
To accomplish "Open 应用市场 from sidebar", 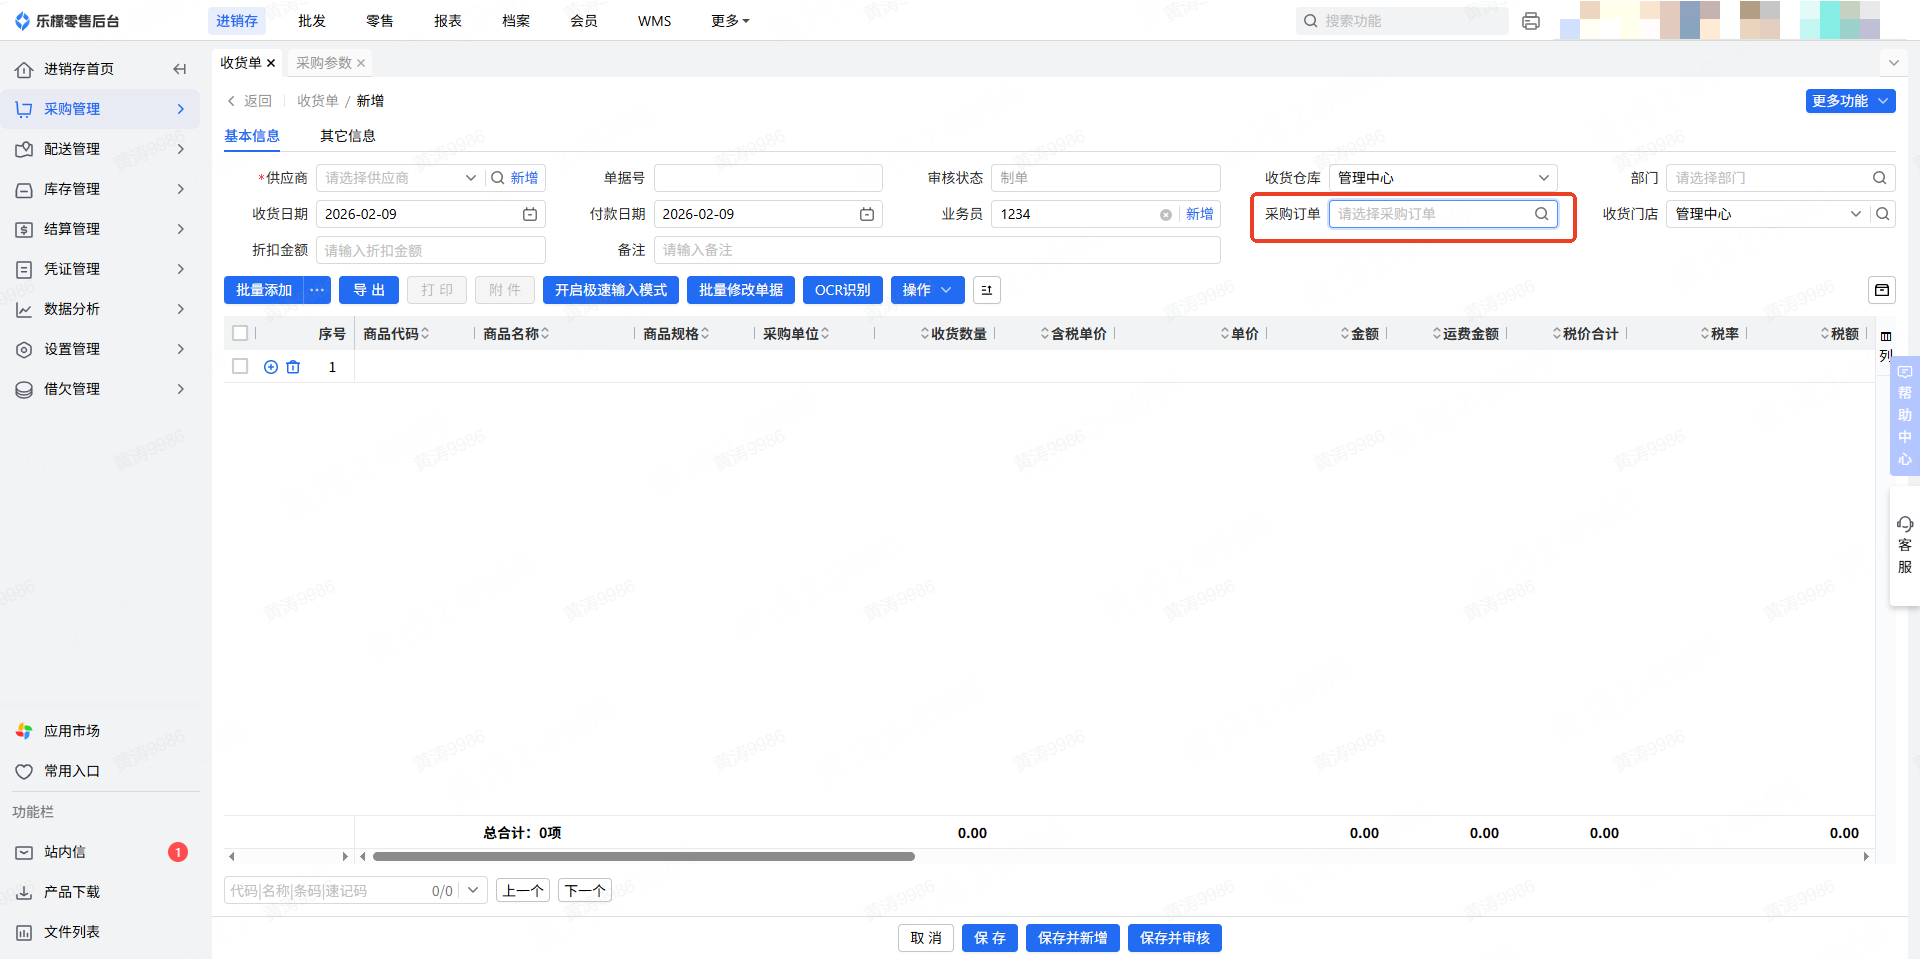I will tap(72, 731).
